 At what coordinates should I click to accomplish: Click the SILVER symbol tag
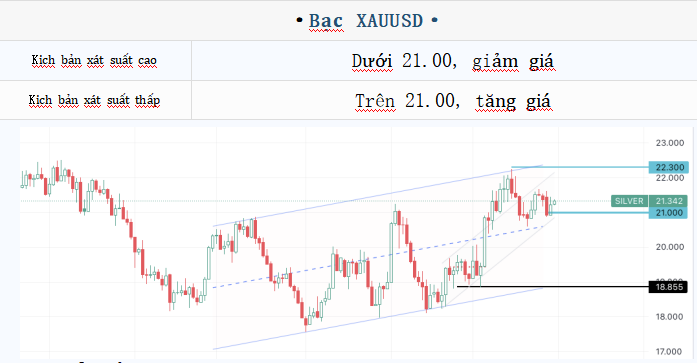coord(629,201)
